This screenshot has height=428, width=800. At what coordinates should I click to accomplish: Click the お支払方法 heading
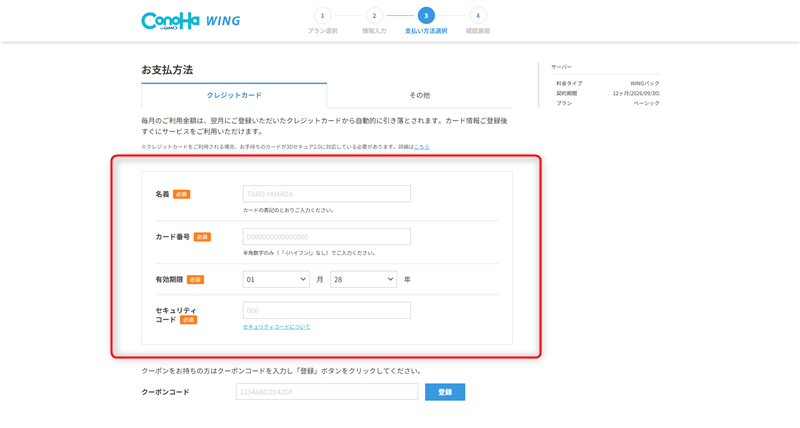[x=167, y=70]
